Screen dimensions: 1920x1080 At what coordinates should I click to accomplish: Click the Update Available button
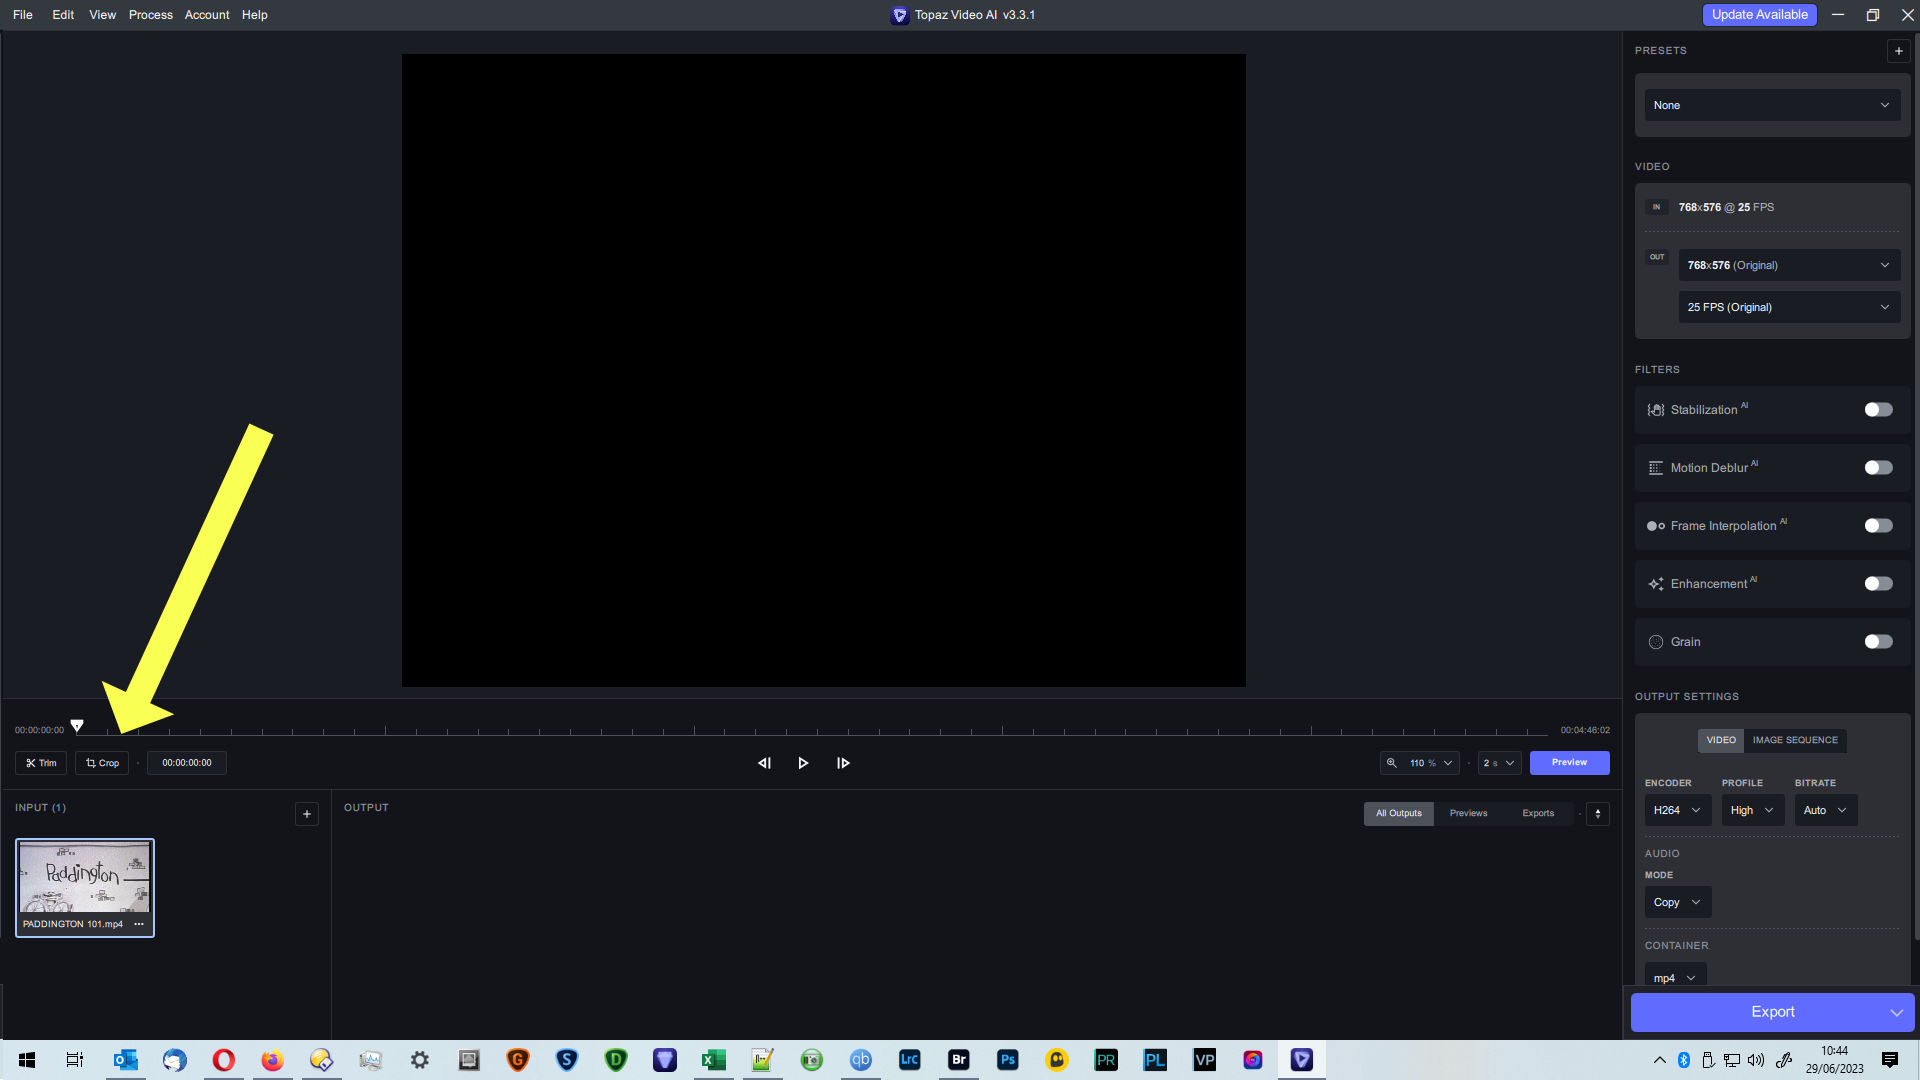(x=1759, y=15)
